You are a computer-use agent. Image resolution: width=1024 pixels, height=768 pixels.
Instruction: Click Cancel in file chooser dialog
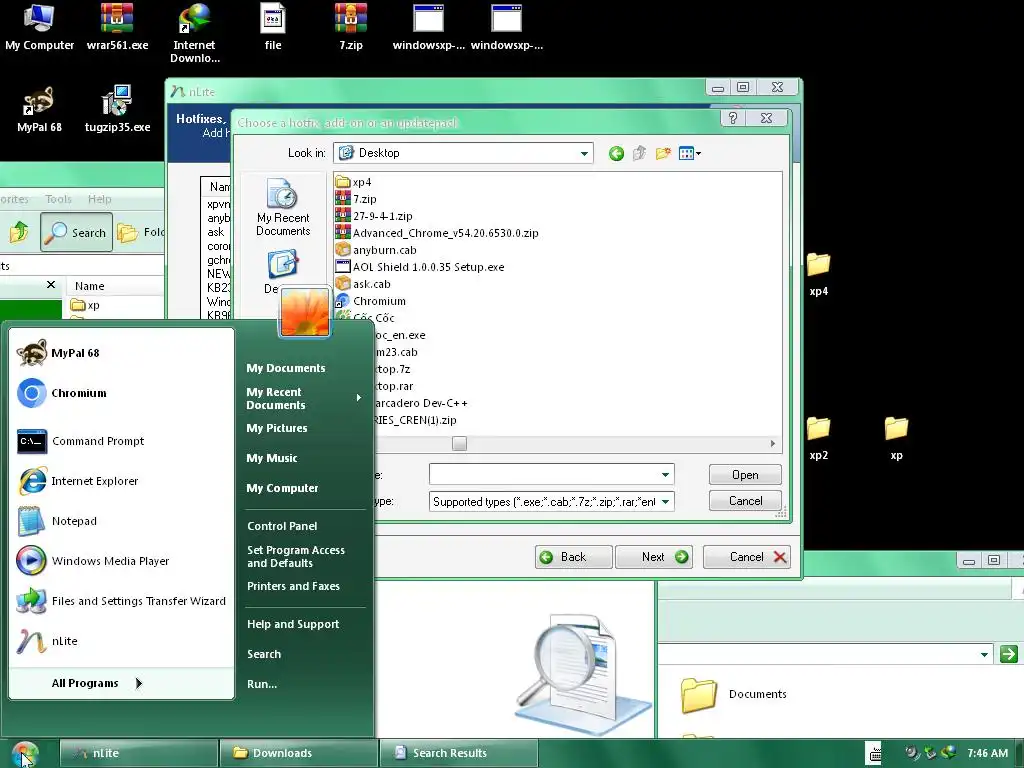coord(745,501)
